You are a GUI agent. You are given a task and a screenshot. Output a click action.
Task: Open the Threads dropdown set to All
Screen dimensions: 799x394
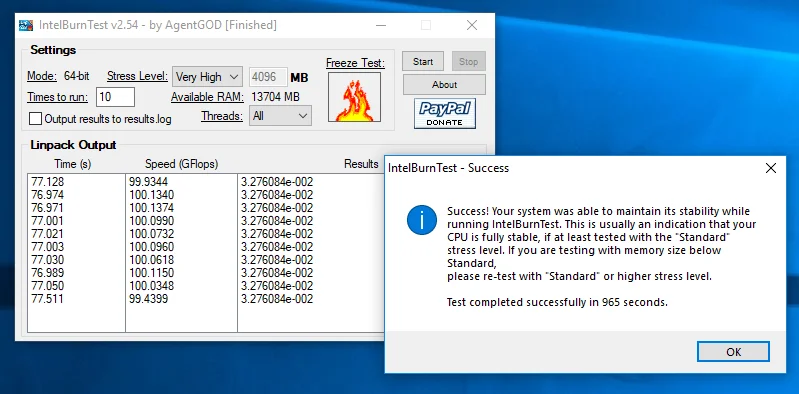pyautogui.click(x=280, y=116)
